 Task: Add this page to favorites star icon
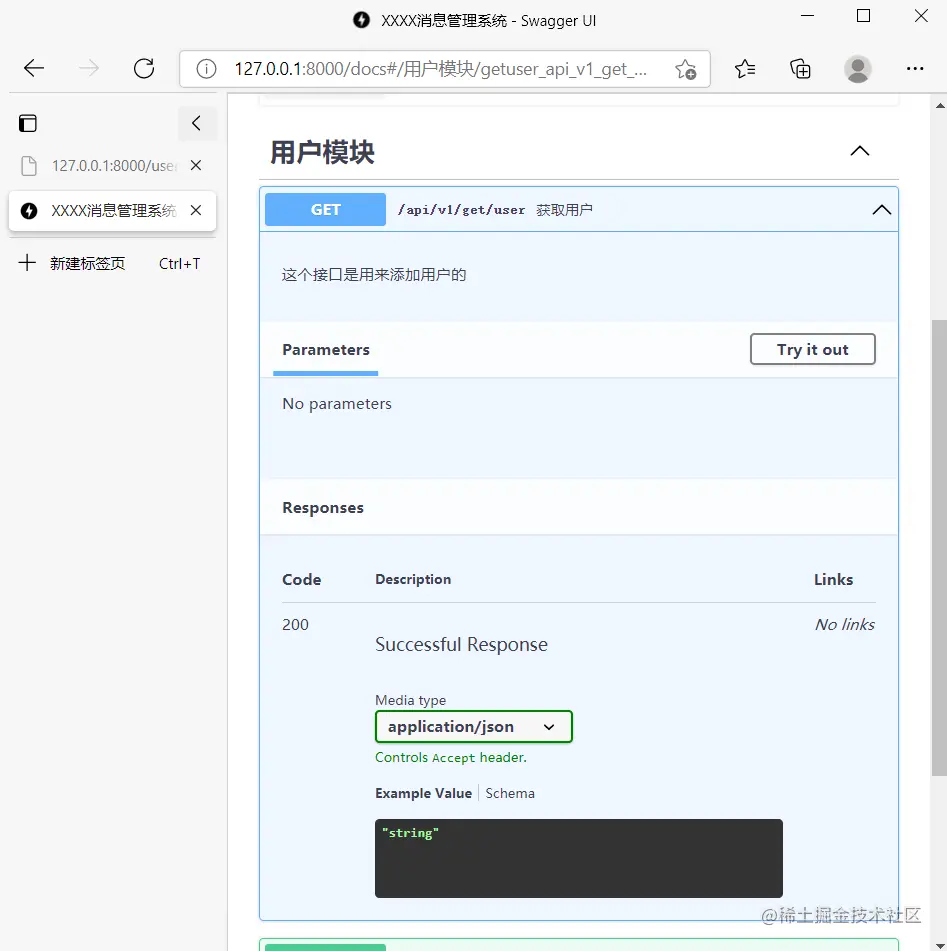686,69
